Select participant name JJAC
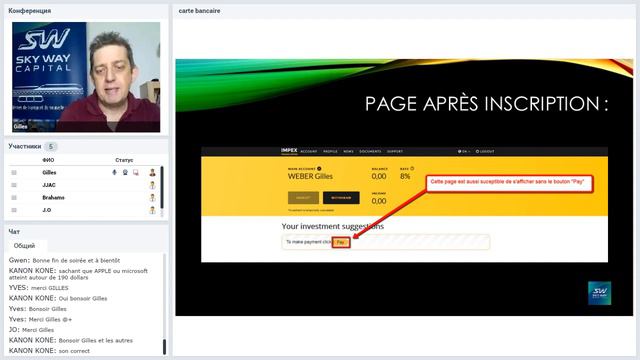This screenshot has height=360, width=640. click(x=49, y=185)
